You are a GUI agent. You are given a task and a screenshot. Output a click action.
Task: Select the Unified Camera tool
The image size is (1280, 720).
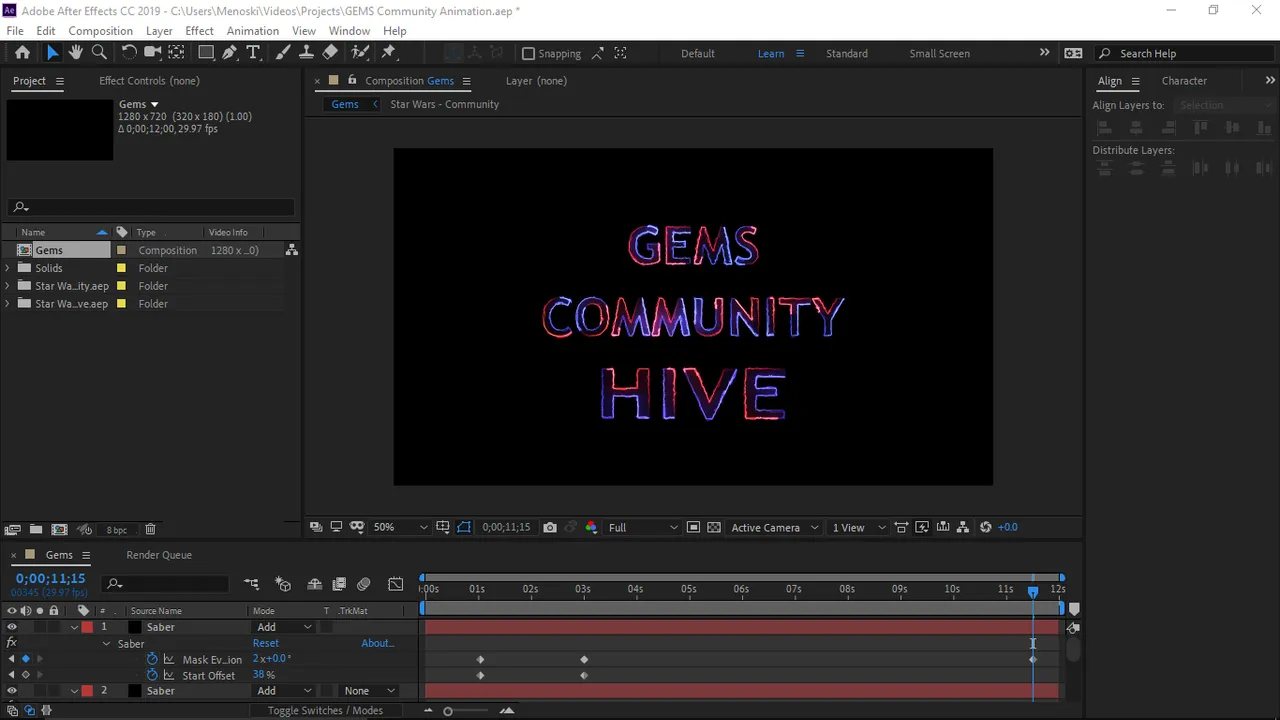coord(152,53)
